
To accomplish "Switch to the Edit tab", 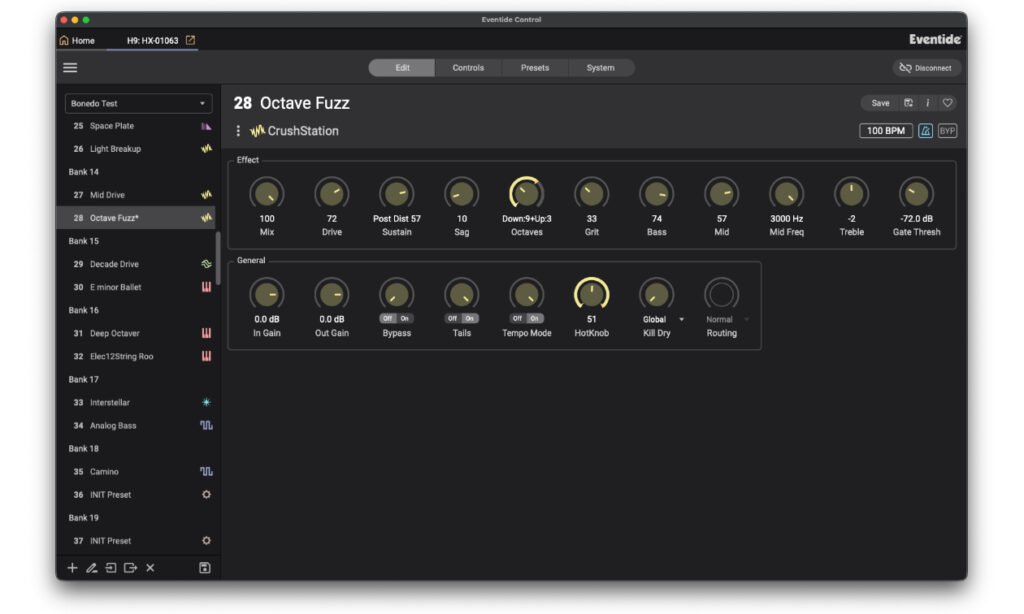I will (x=402, y=68).
